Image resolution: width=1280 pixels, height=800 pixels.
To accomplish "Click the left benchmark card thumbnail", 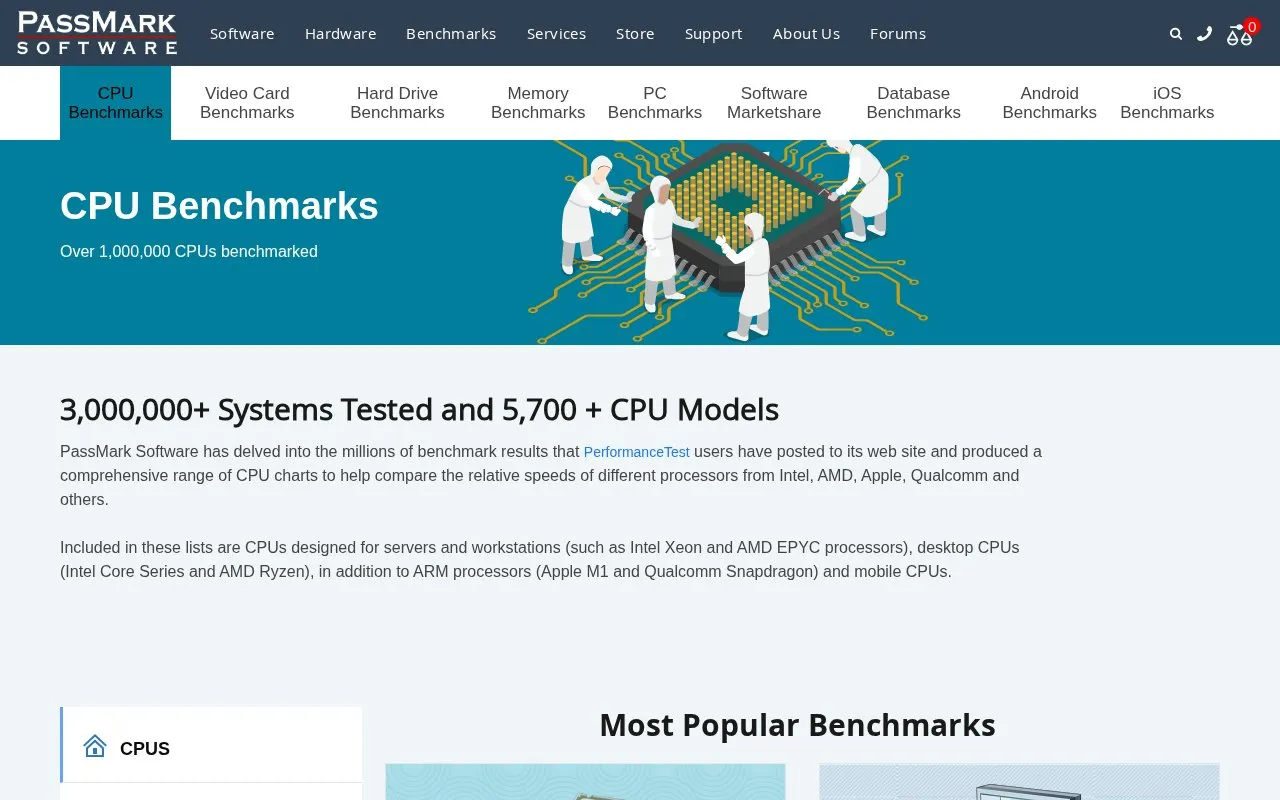I will [585, 782].
